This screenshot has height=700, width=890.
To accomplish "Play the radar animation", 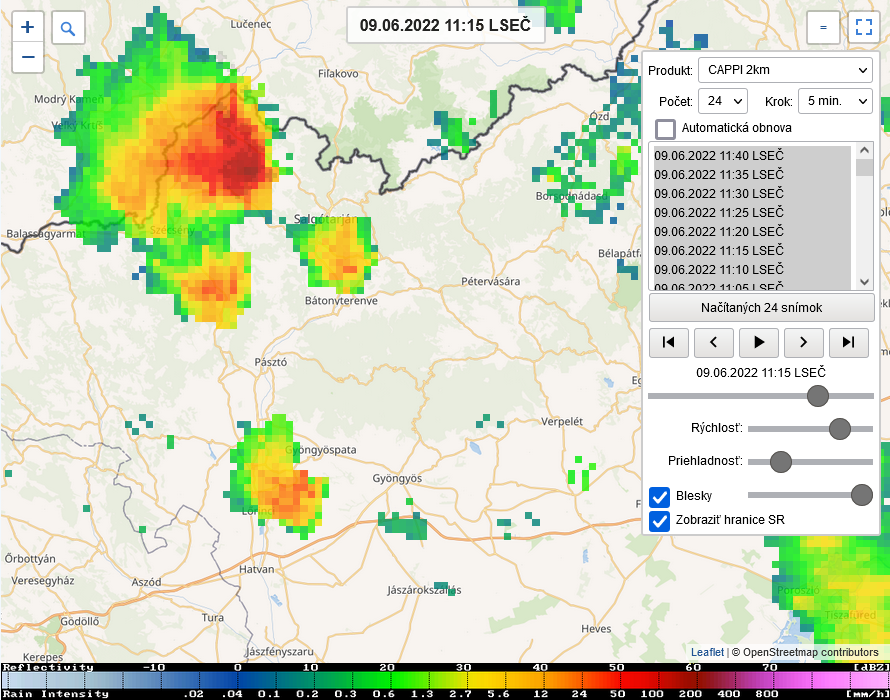I will 759,342.
